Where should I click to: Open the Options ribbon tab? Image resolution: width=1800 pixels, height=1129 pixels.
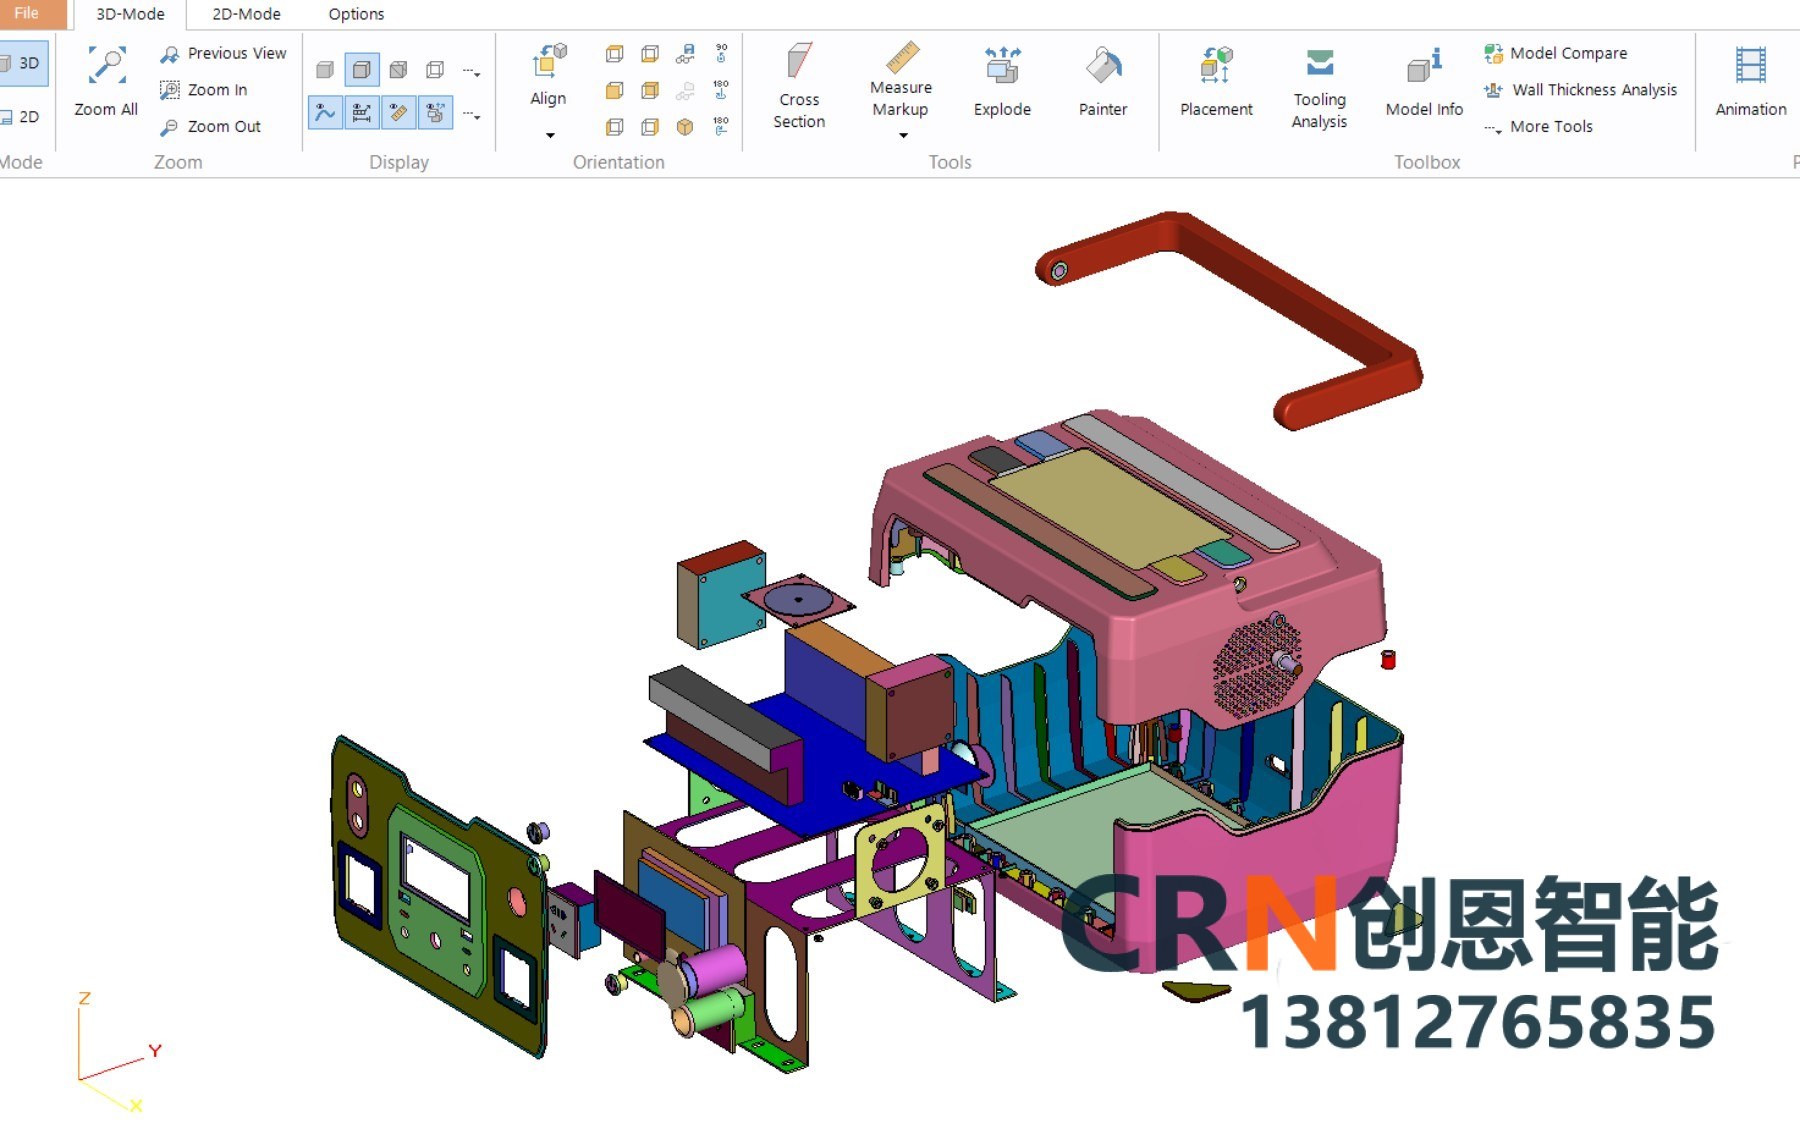coord(356,14)
